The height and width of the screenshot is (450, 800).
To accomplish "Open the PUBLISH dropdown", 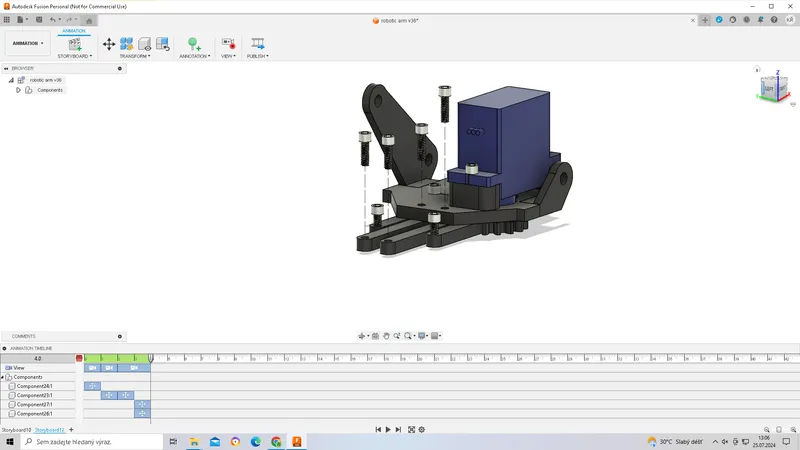I will [x=258, y=56].
